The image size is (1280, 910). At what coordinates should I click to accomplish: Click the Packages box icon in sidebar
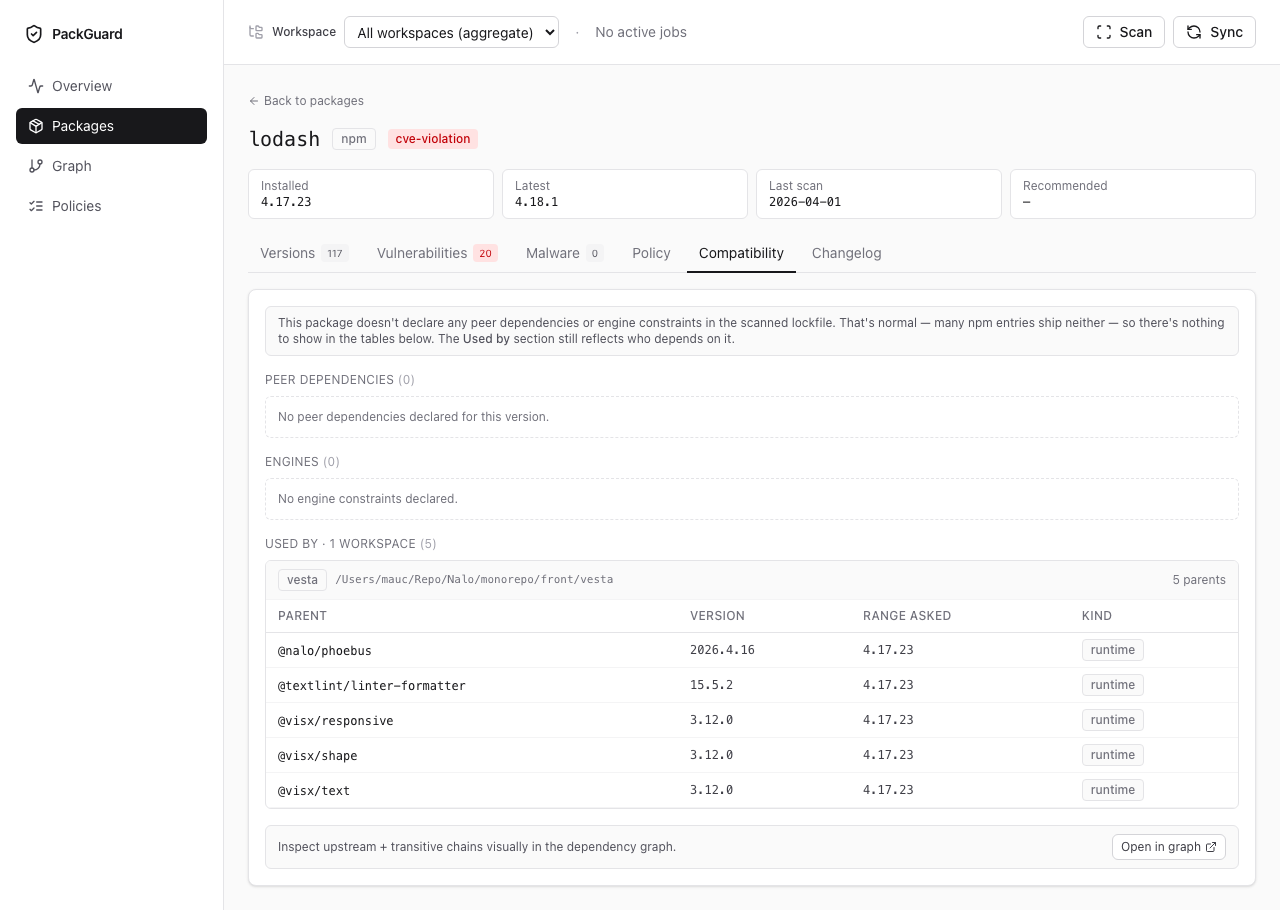36,126
